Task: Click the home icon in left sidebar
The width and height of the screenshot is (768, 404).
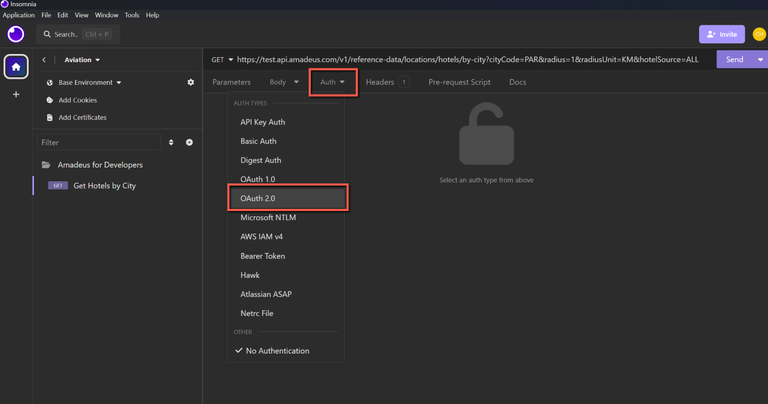Action: (16, 67)
